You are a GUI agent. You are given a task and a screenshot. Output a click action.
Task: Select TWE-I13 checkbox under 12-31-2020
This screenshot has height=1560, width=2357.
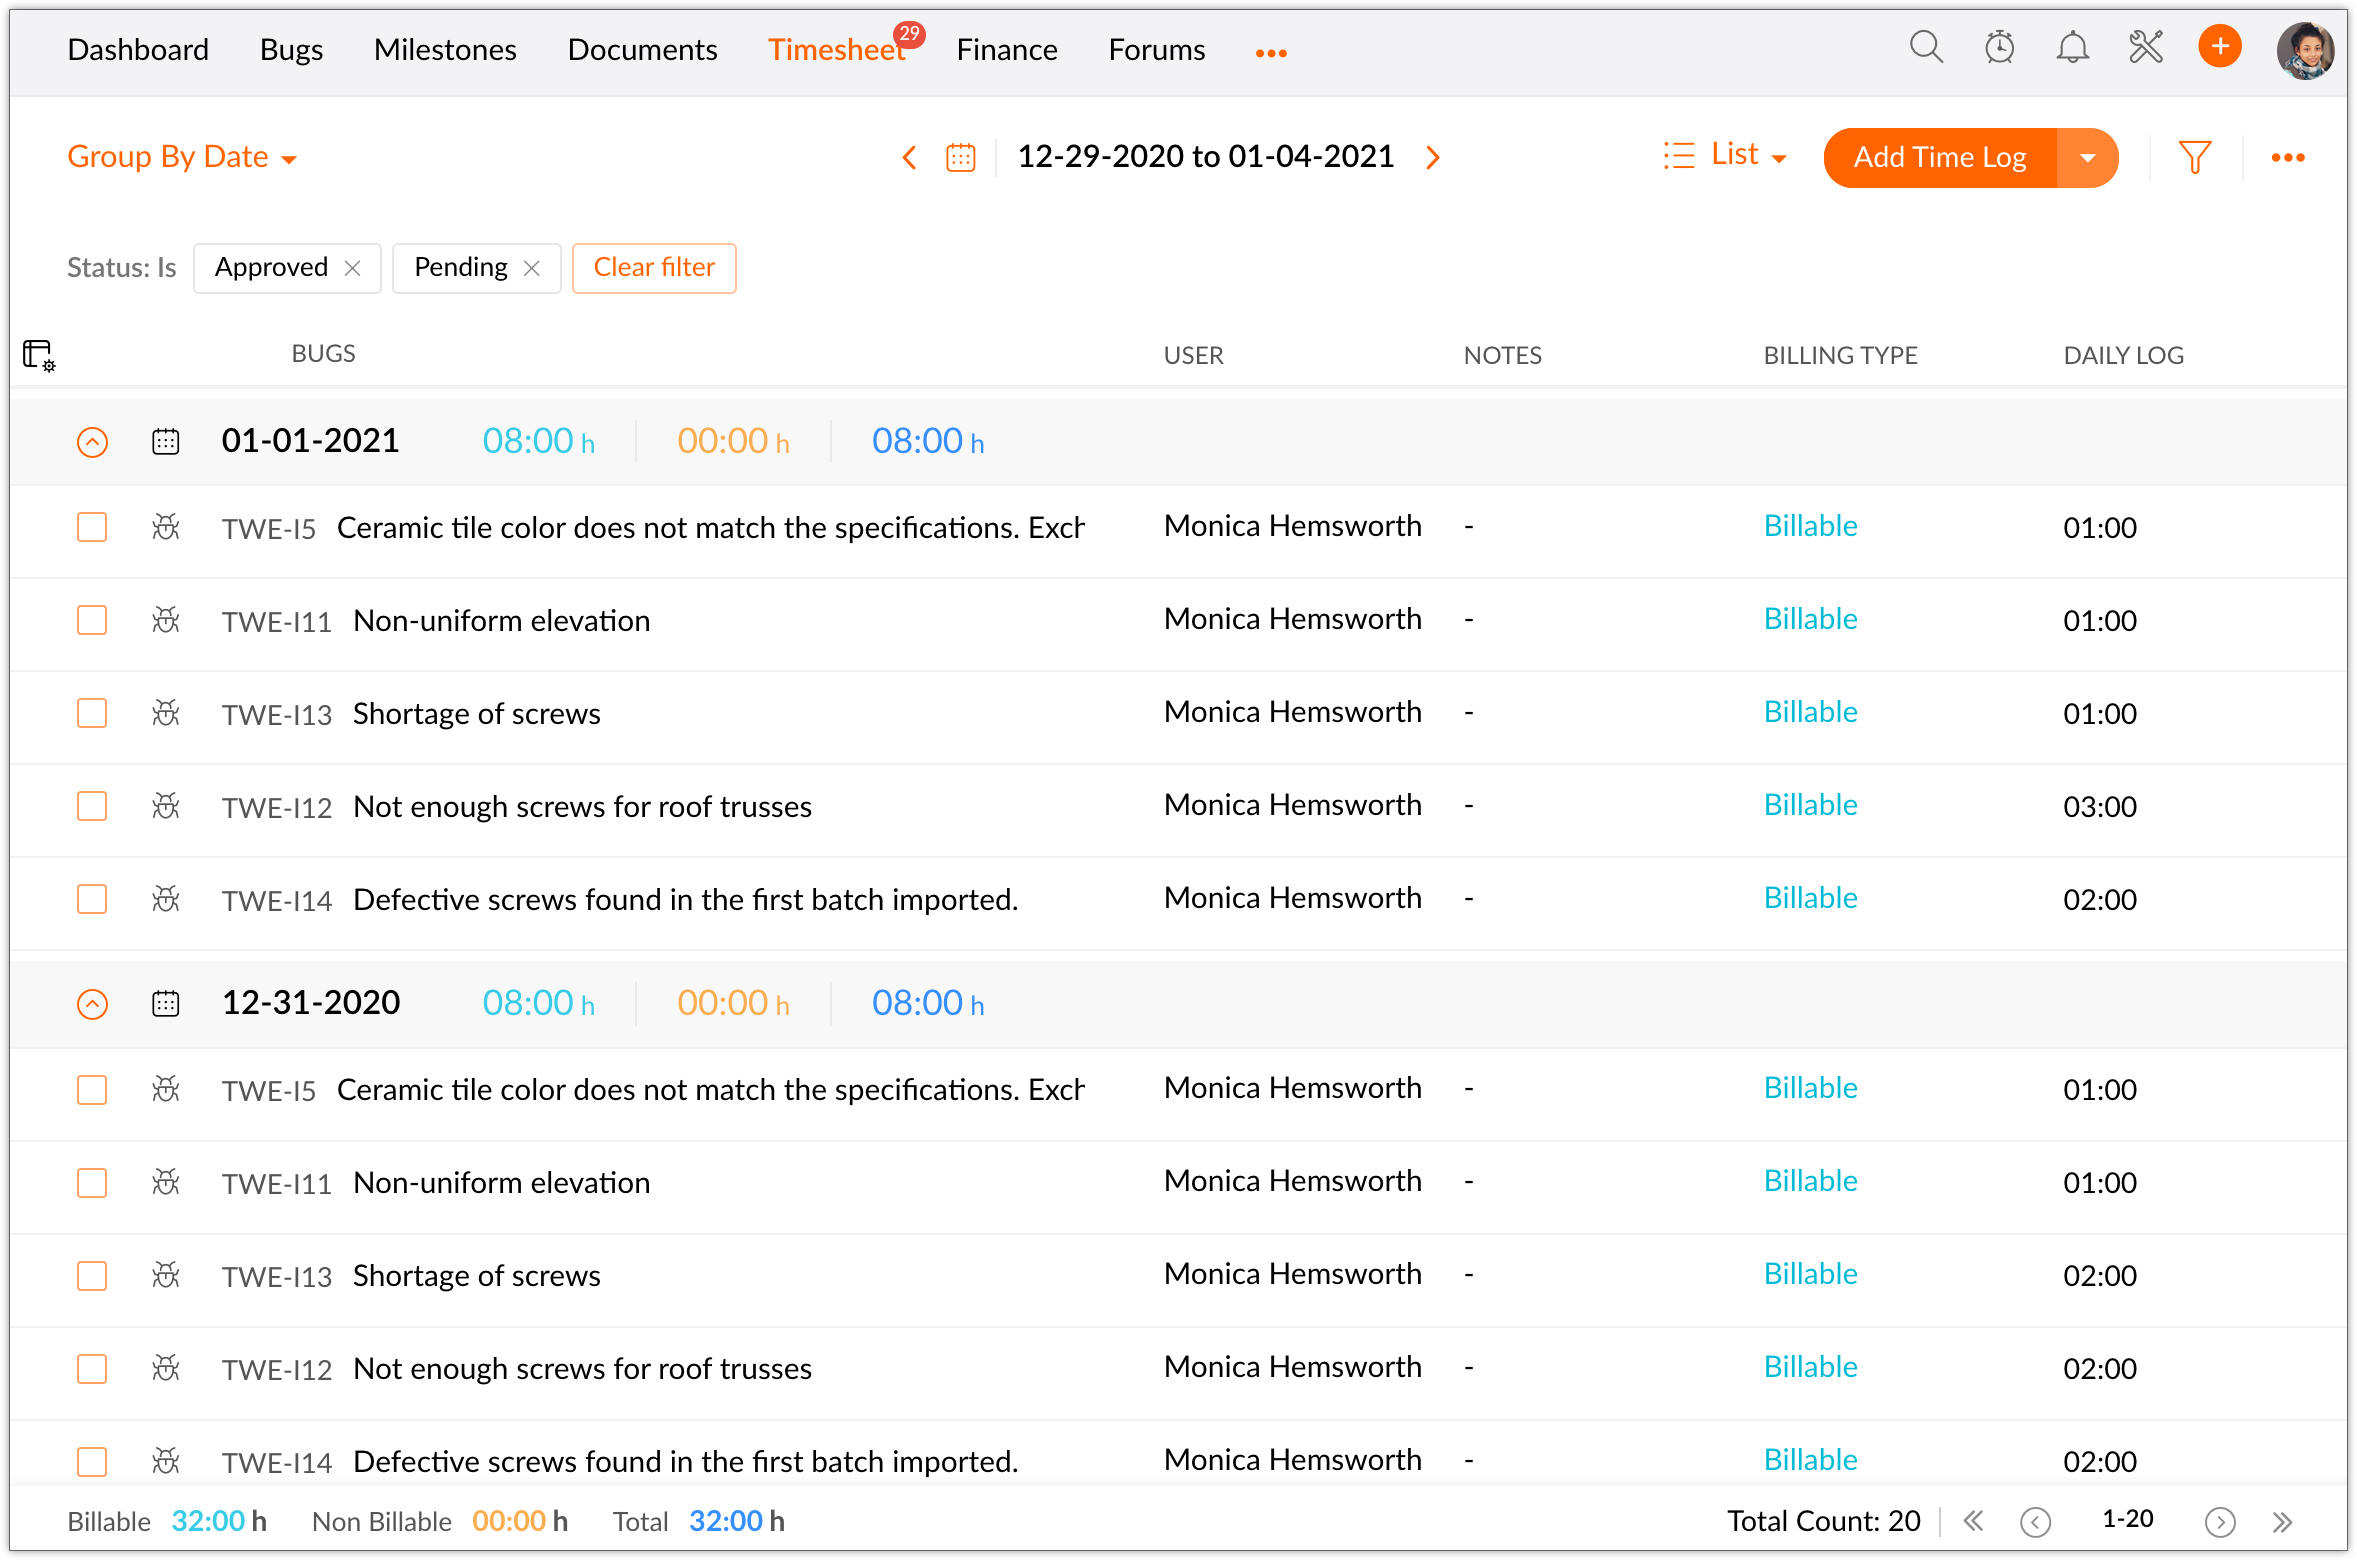(x=92, y=1276)
